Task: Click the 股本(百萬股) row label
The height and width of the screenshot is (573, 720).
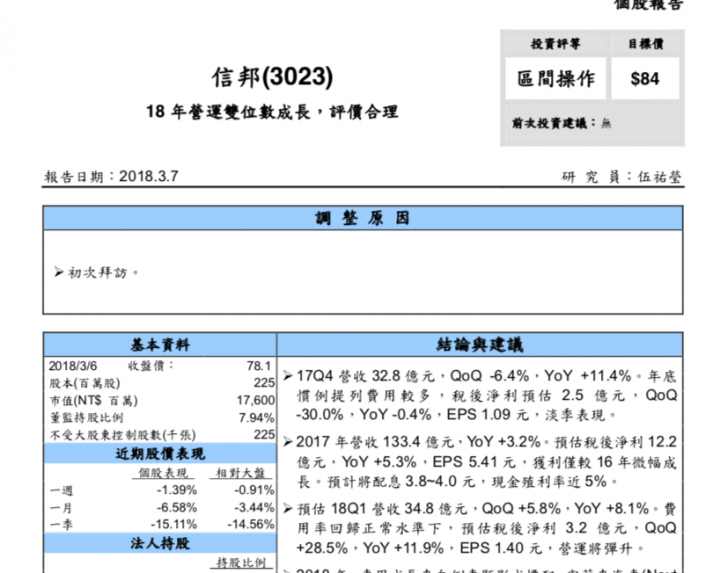Action: [84, 383]
